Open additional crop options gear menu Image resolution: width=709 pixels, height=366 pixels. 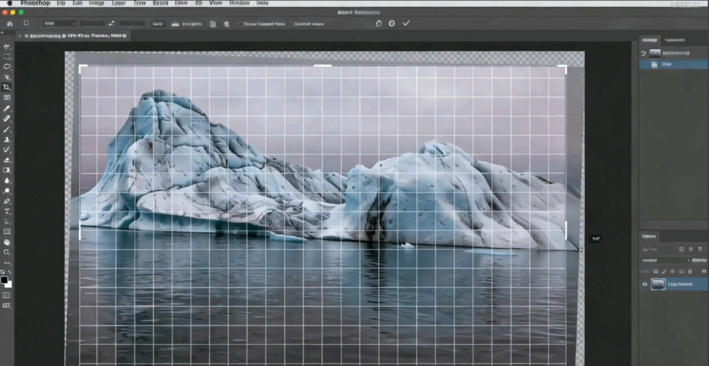point(227,24)
